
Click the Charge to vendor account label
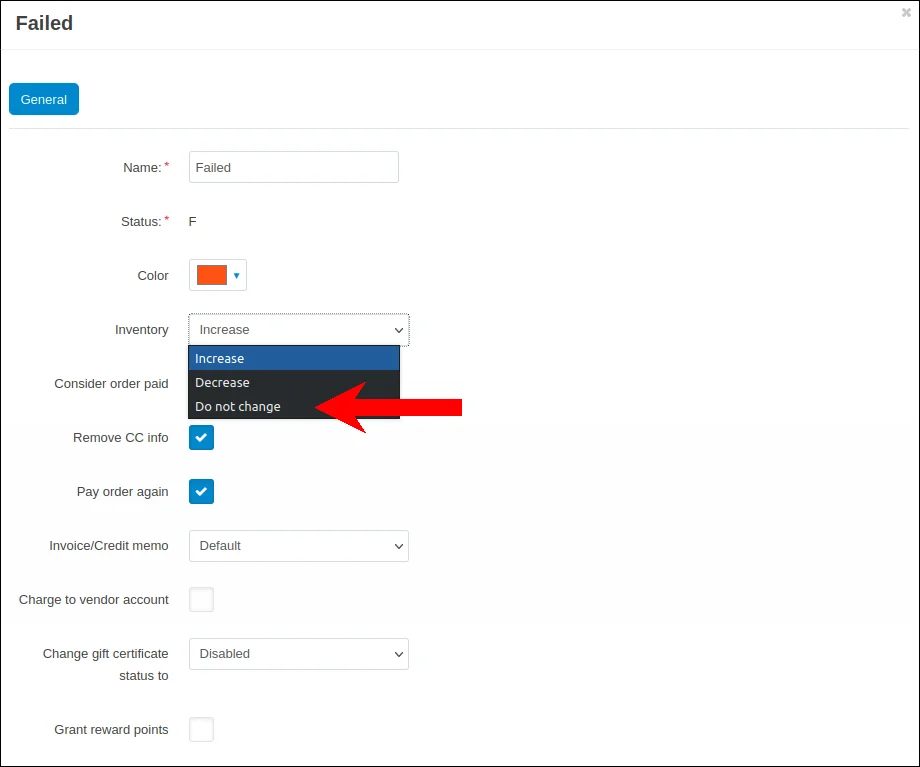(93, 600)
